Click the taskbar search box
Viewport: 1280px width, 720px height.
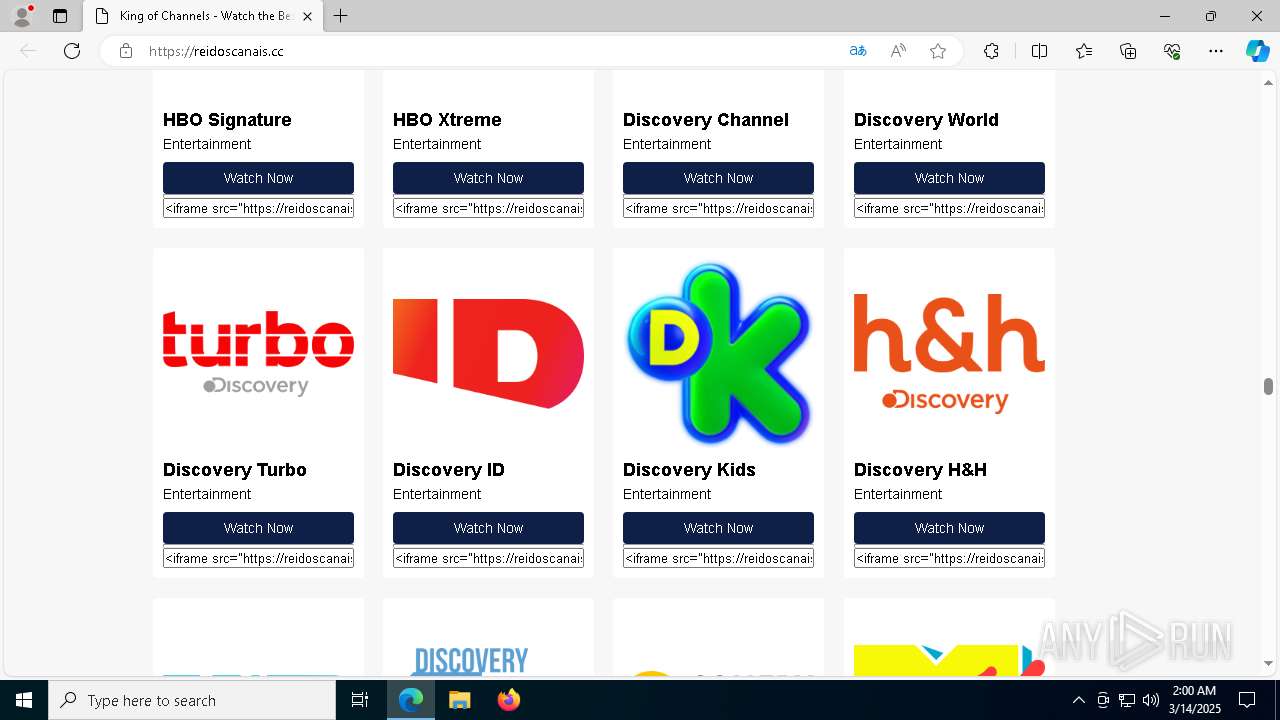[x=192, y=700]
